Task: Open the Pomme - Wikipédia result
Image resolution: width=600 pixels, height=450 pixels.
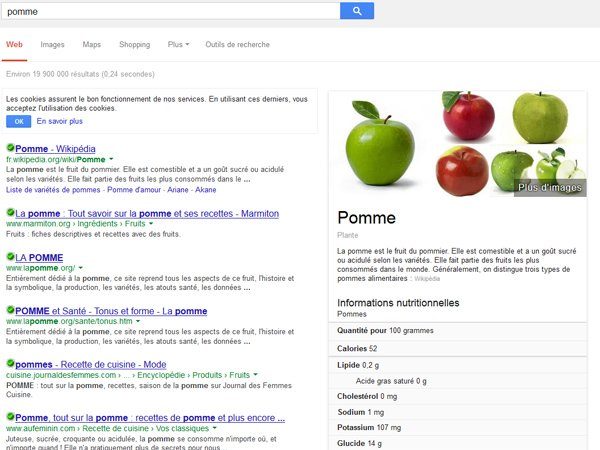Action: point(55,148)
